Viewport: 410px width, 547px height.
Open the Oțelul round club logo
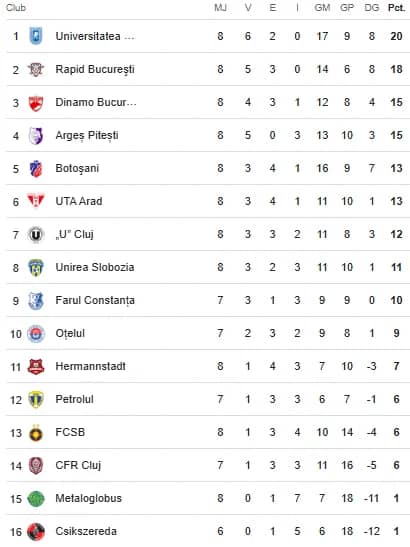36,334
